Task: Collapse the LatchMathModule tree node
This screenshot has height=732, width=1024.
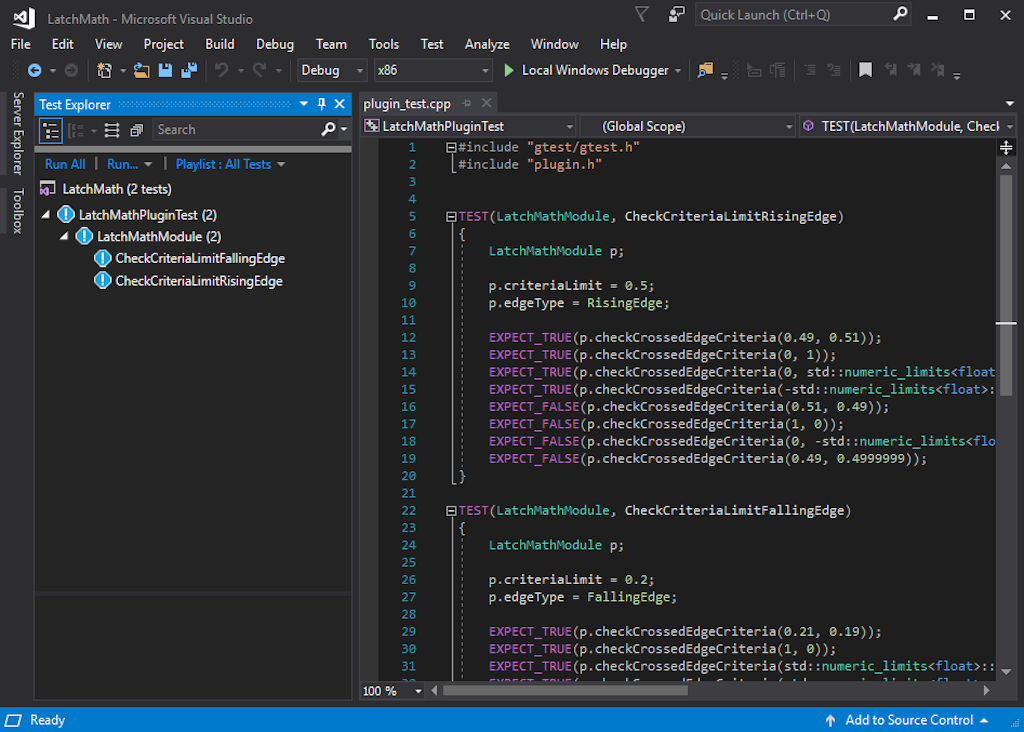Action: [x=64, y=236]
